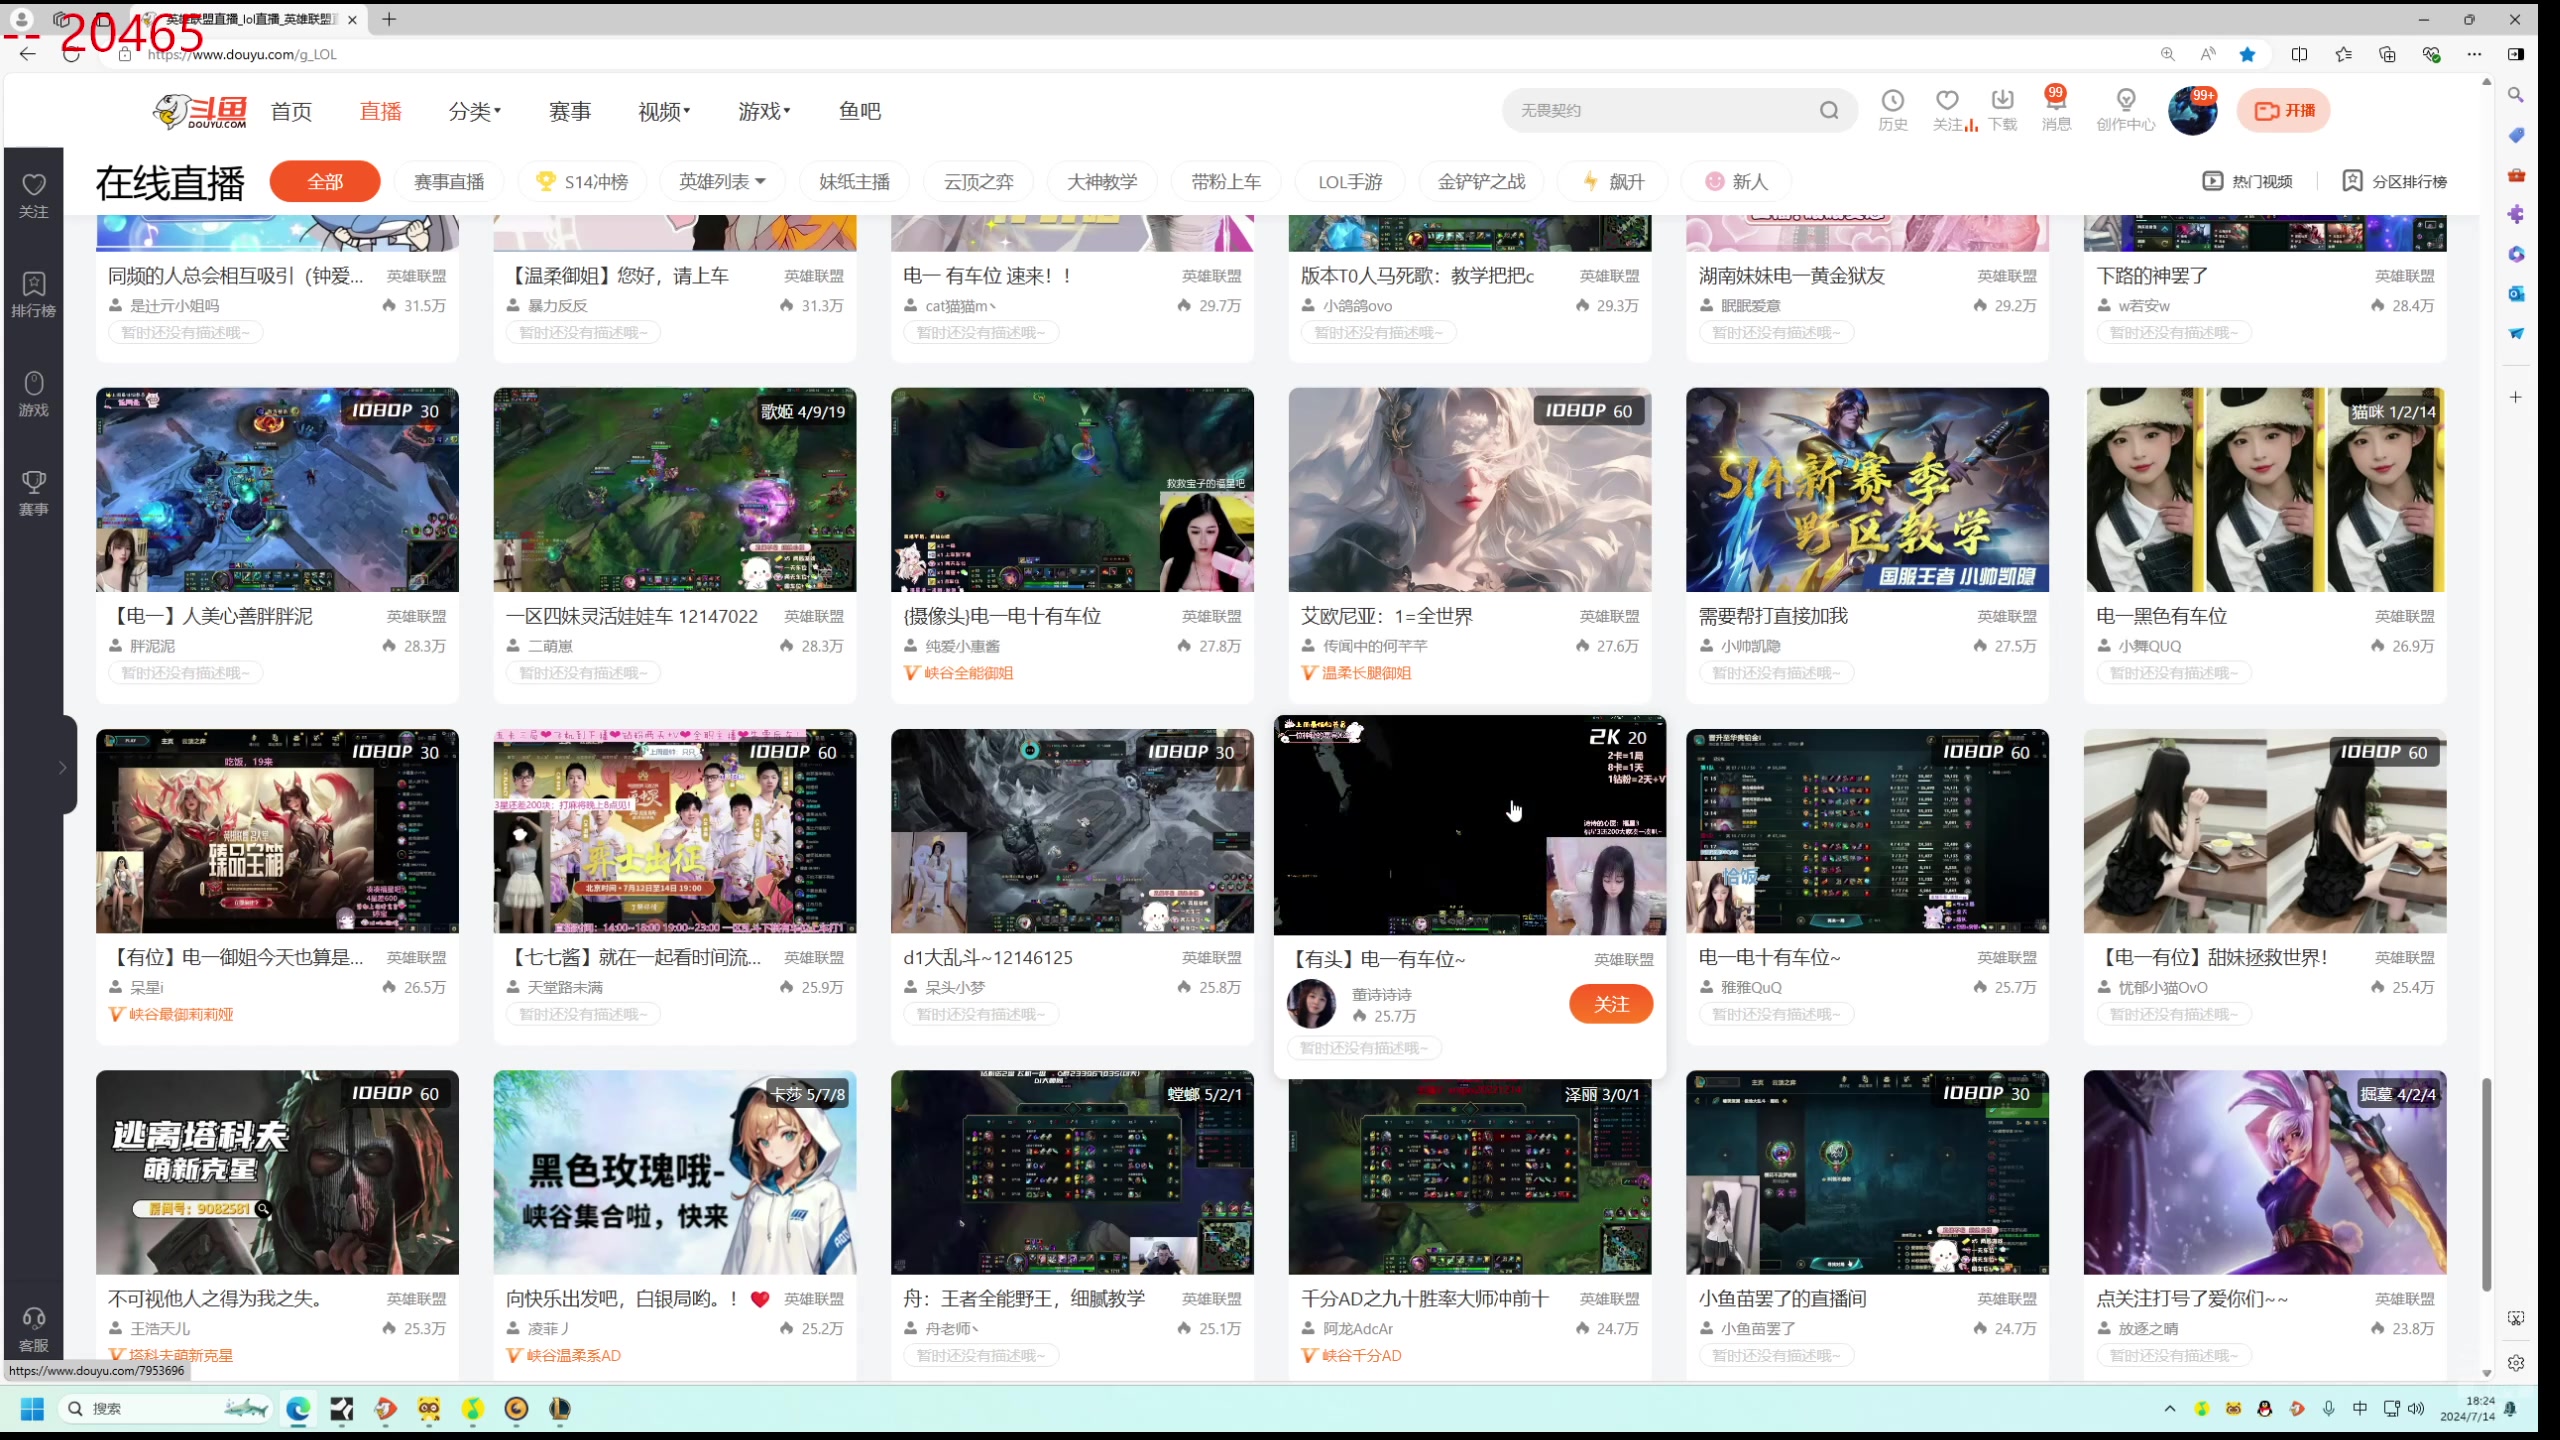Open the 下载 download icon
The width and height of the screenshot is (2560, 1440).
[x=2002, y=110]
